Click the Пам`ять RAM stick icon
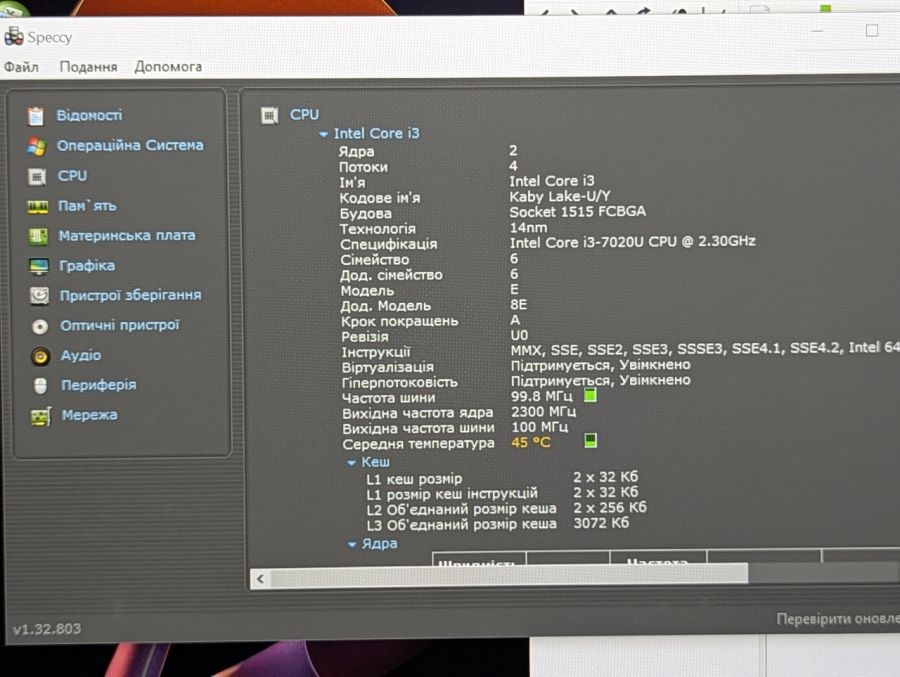Viewport: 900px width, 677px height. (38, 207)
